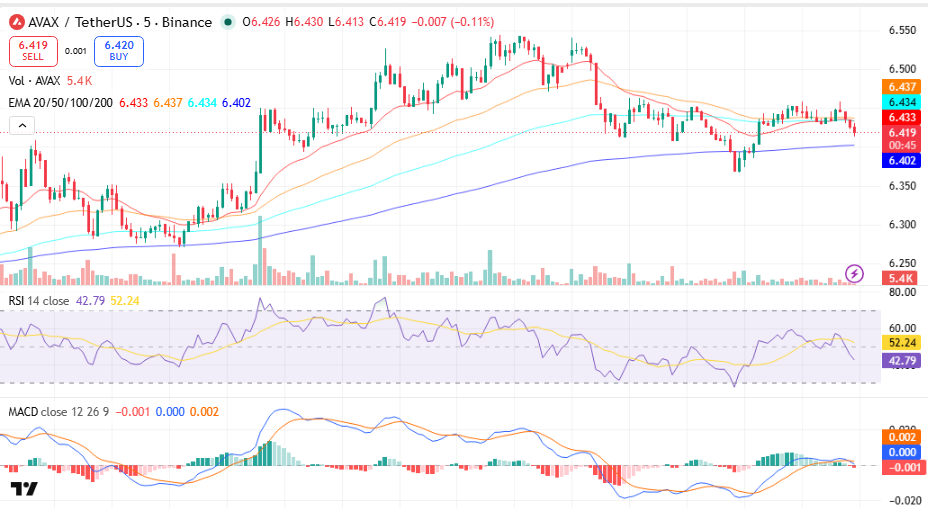
Task: Click the purple 42.79 RSI scale label
Action: 901,360
